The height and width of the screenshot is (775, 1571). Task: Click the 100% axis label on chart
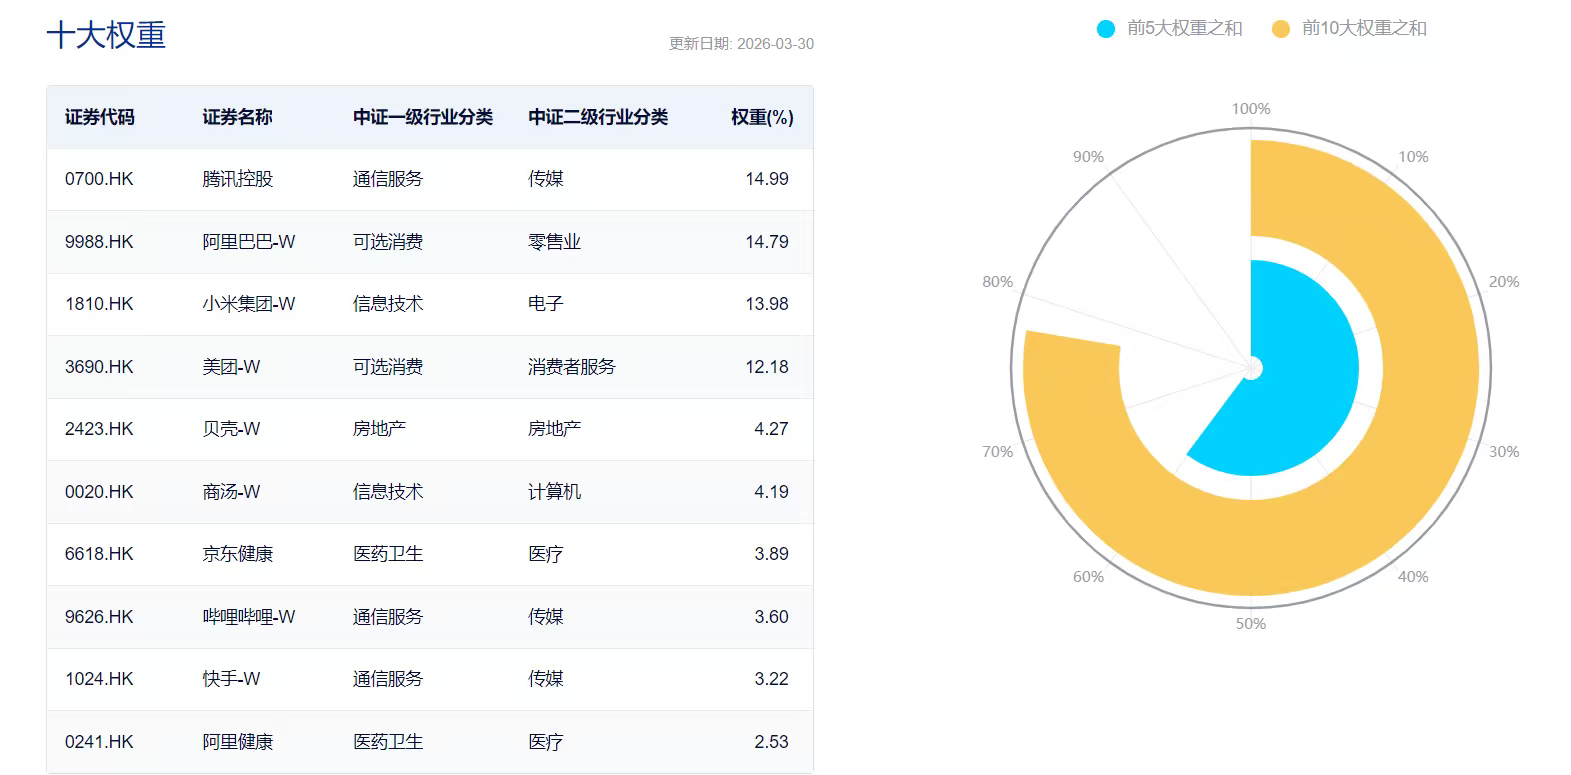(x=1251, y=109)
